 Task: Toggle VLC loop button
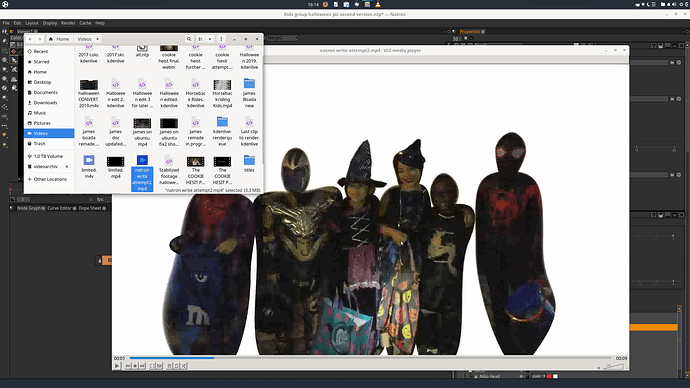click(176, 366)
